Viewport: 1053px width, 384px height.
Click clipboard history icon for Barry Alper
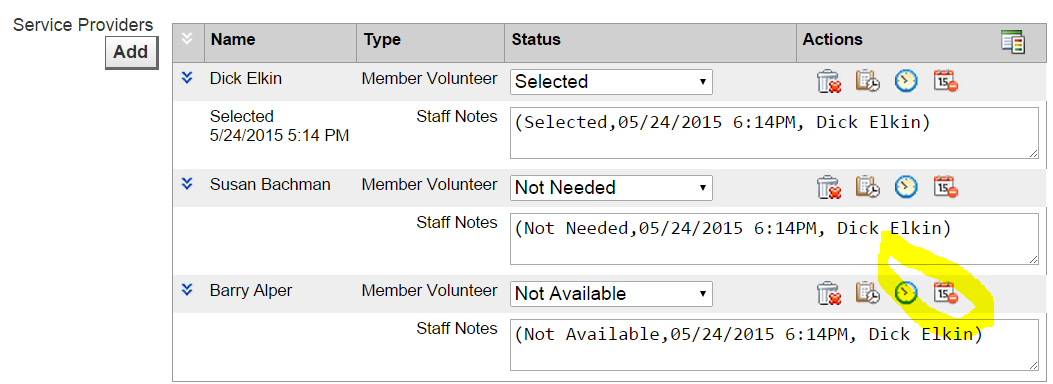pos(868,293)
